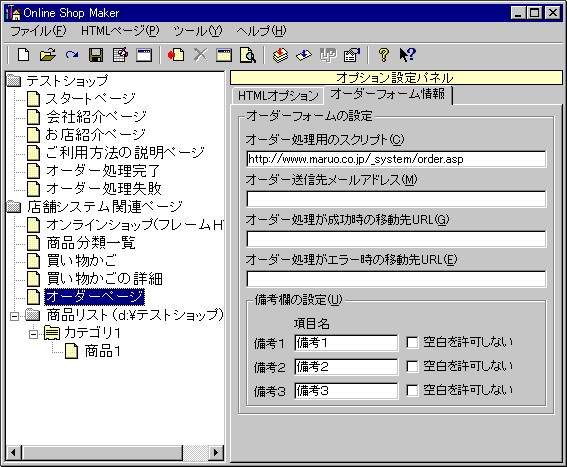Screen dimensions: 567x467
Task: Click the Open folder toolbar icon
Action: (x=48, y=55)
